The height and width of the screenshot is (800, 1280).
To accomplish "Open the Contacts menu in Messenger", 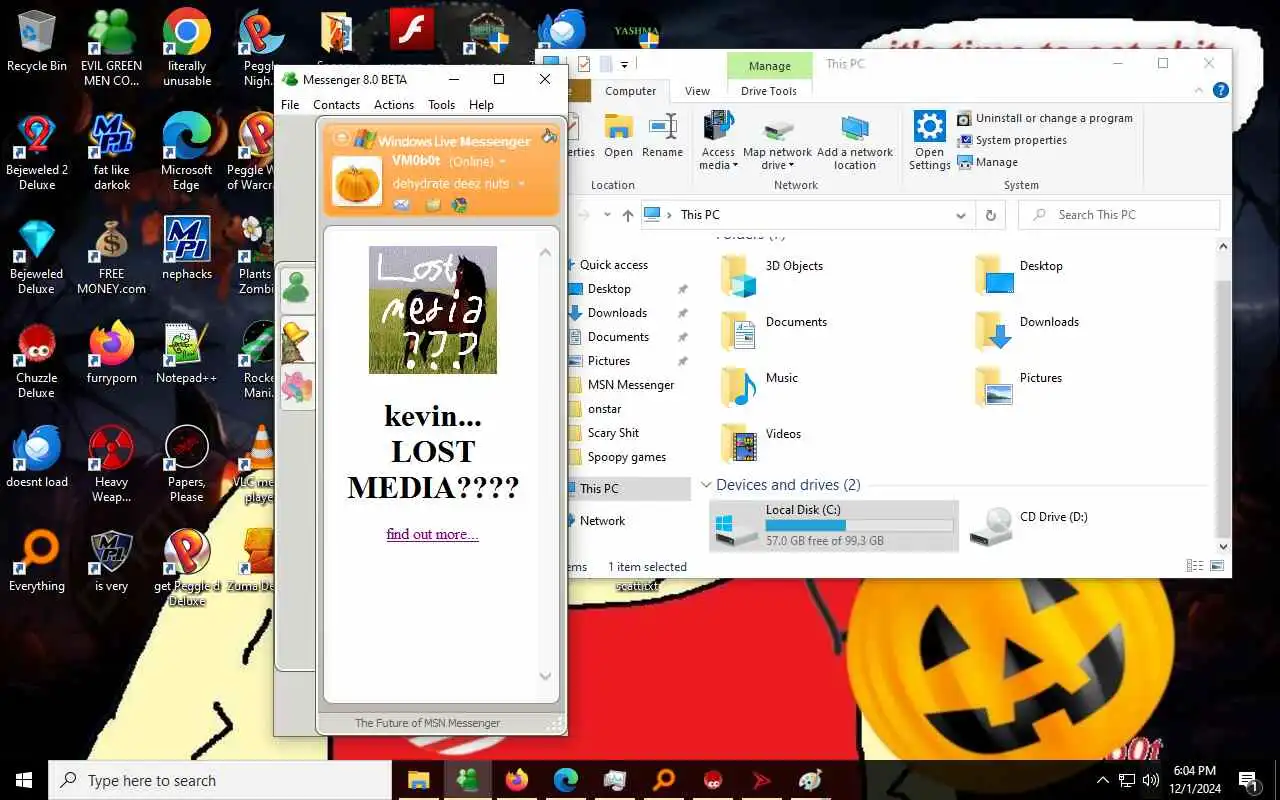I will click(336, 105).
